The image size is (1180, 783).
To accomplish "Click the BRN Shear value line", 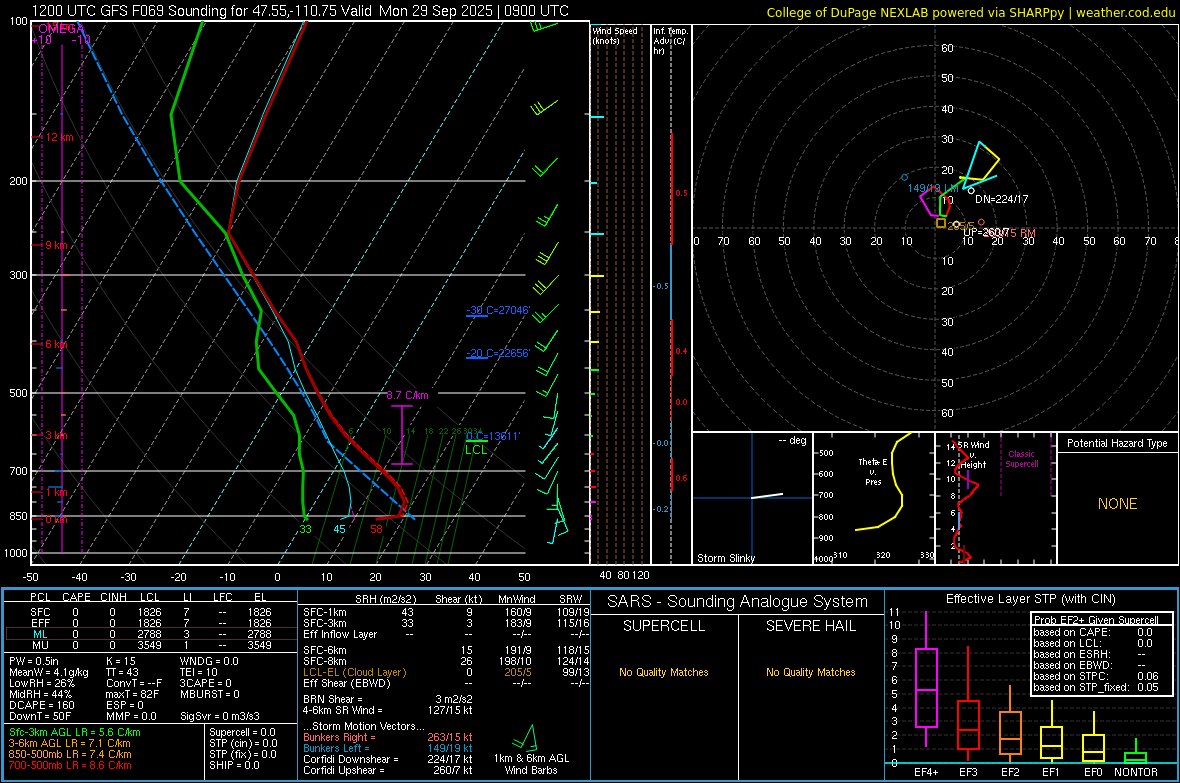I will [x=388, y=699].
